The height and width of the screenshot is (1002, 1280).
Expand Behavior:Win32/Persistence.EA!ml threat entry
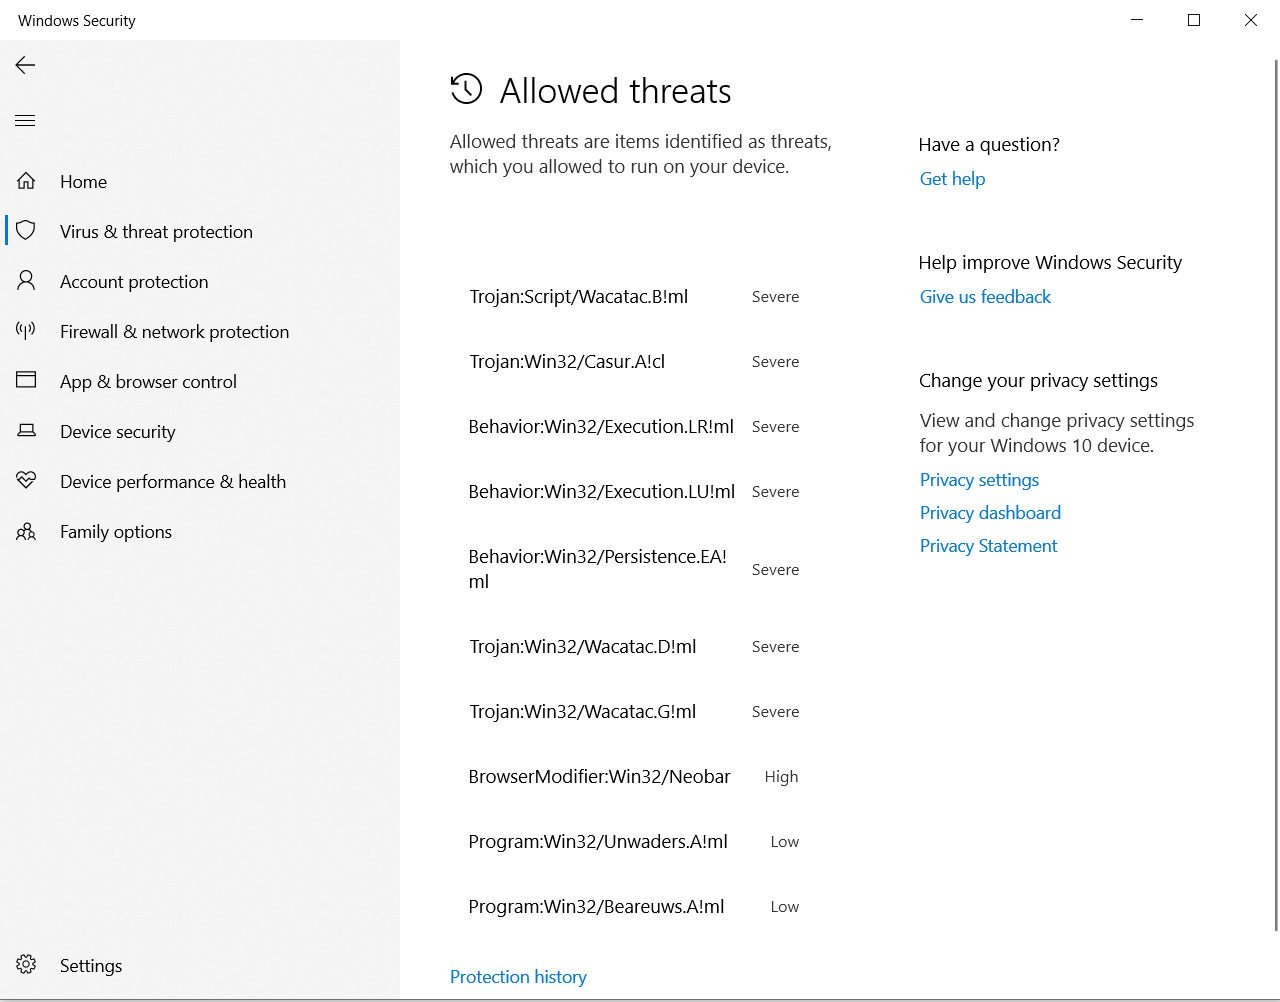(x=634, y=569)
